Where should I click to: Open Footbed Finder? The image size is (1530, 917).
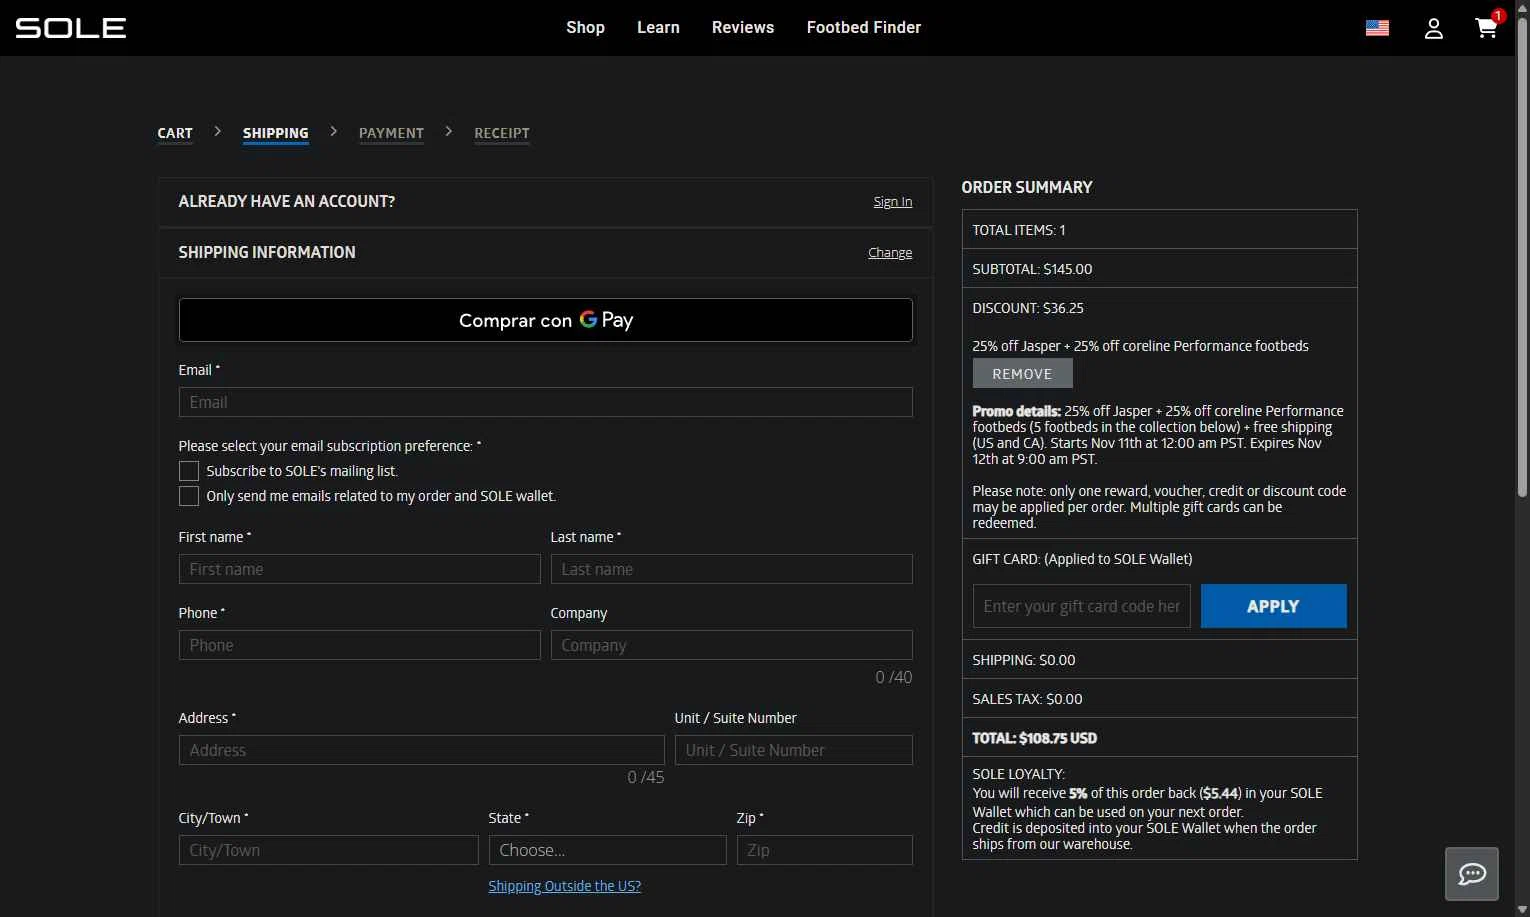pyautogui.click(x=864, y=28)
